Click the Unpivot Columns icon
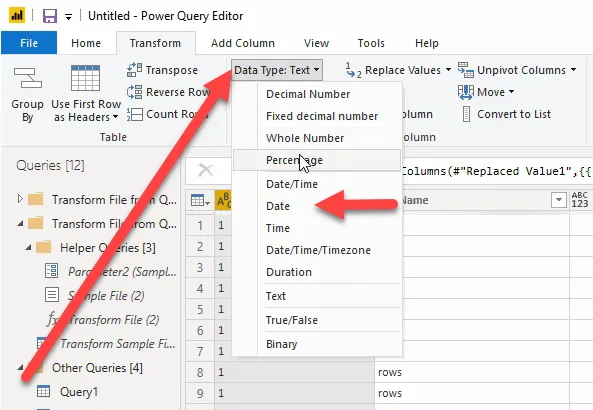Screen dimensions: 593x410 466,70
